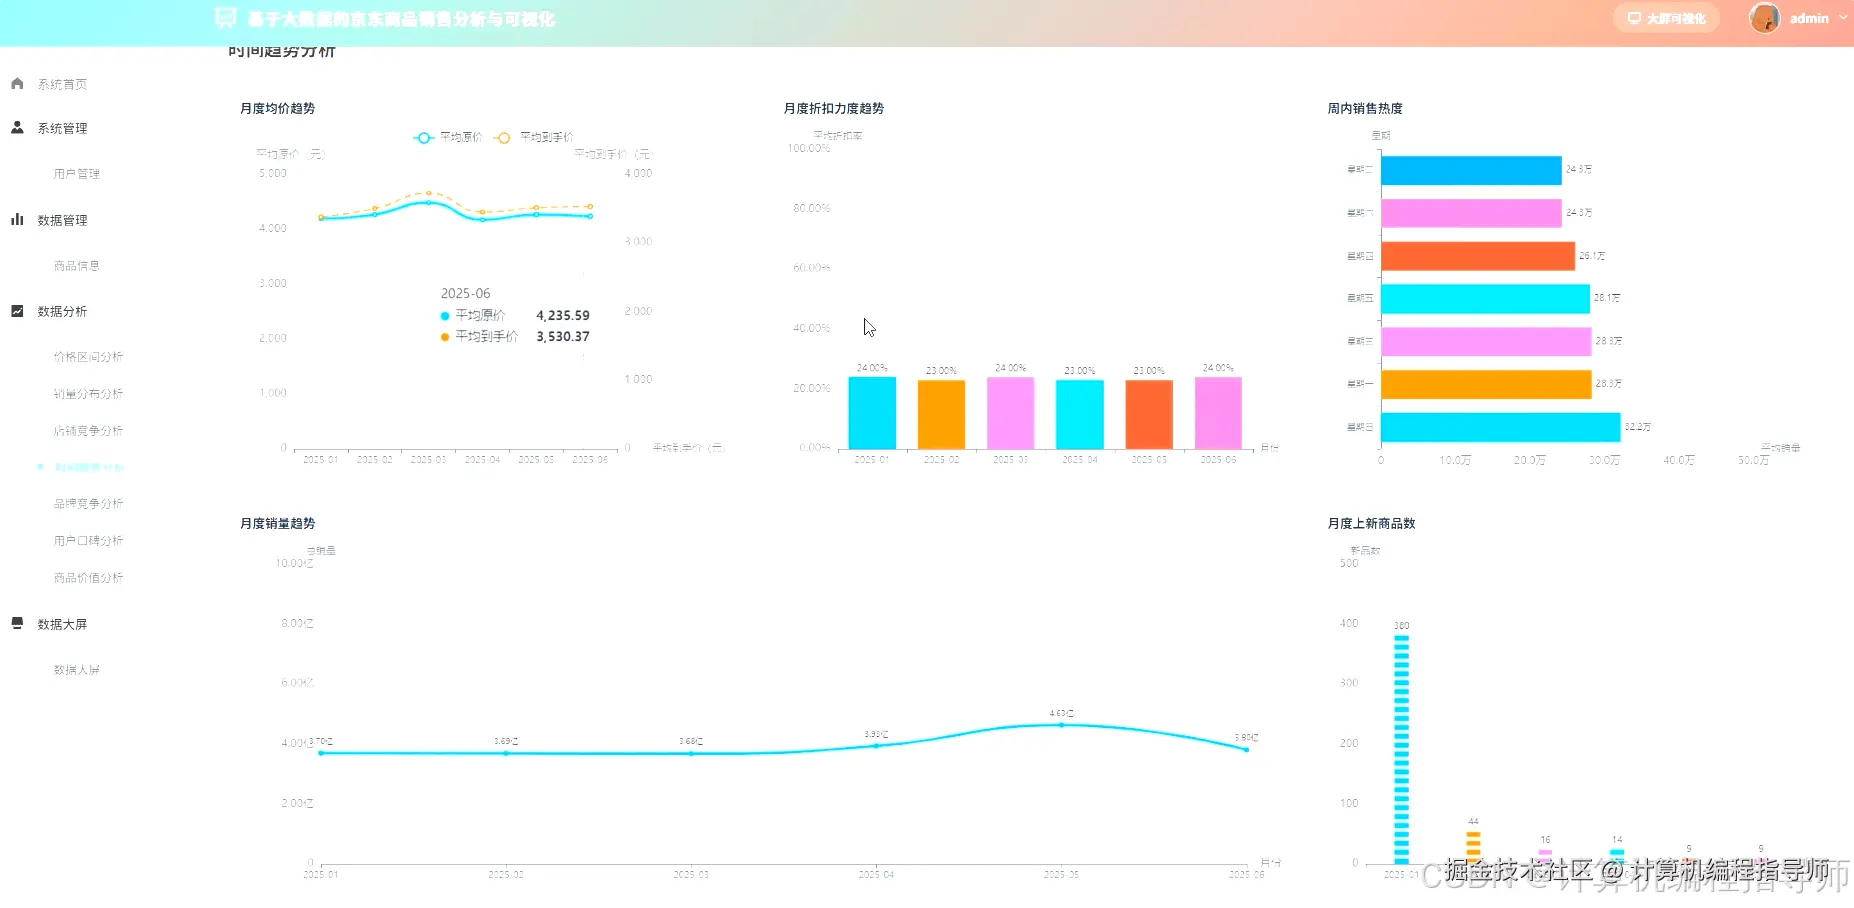The height and width of the screenshot is (908, 1854).
Task: Click the 3.93亿 data point at 2025-04
Action: (876, 746)
